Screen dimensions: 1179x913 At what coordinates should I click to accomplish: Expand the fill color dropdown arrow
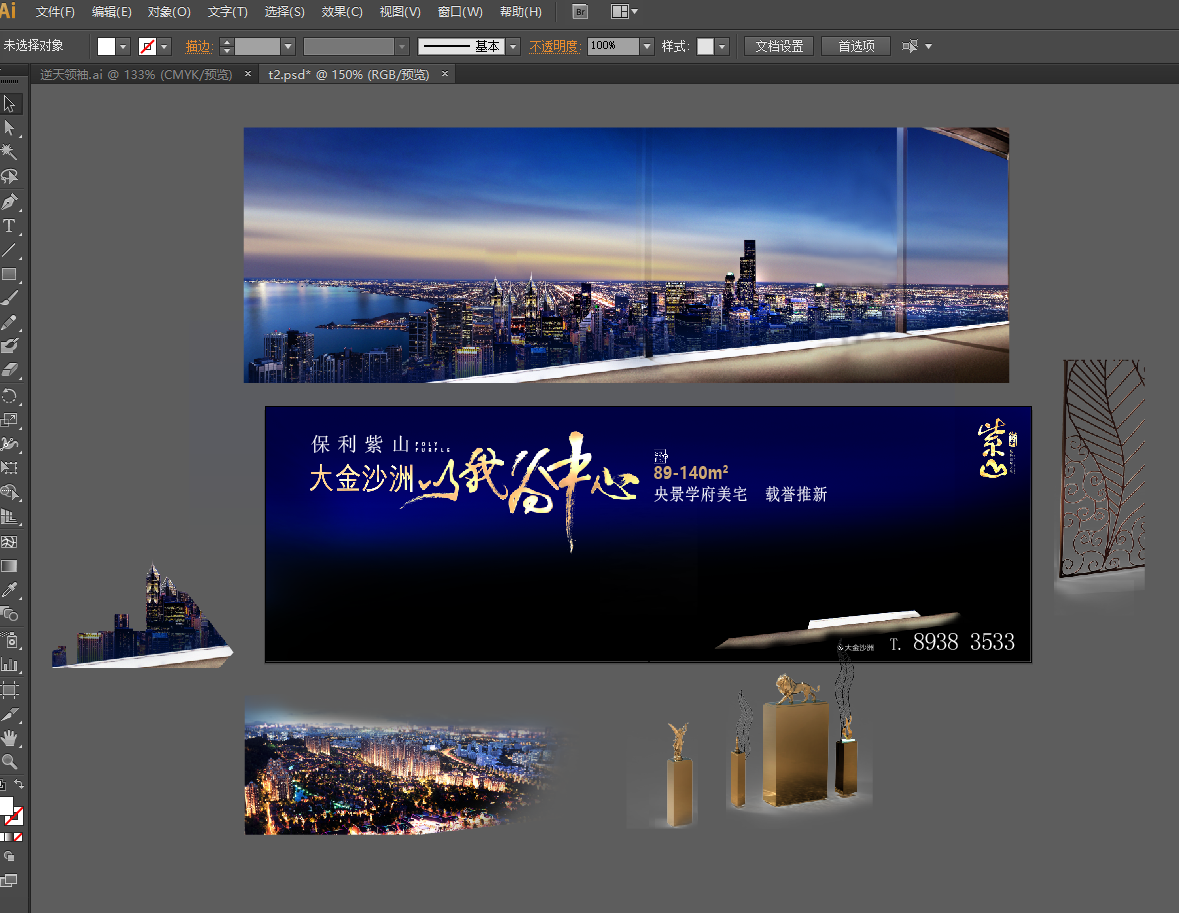[123, 47]
